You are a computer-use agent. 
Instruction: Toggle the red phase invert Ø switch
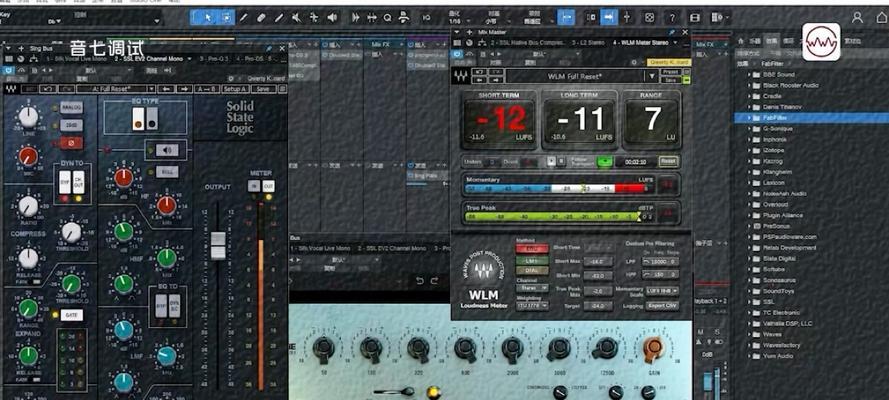click(71, 142)
